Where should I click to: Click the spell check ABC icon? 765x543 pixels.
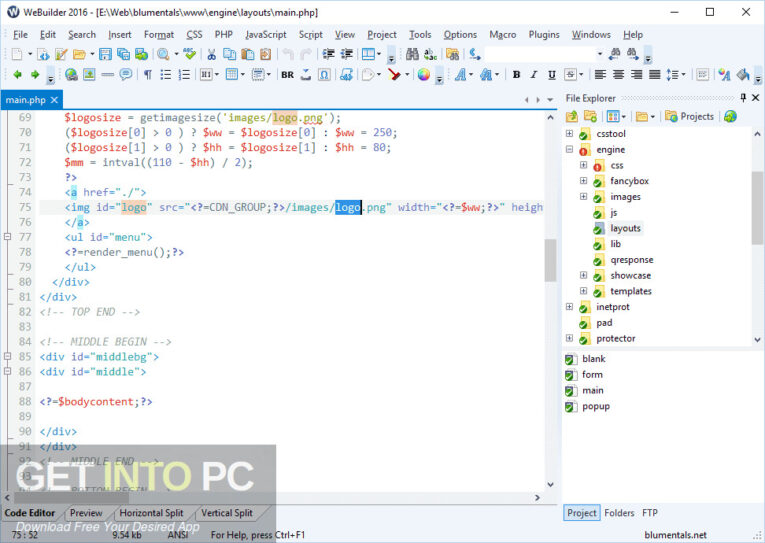190,54
